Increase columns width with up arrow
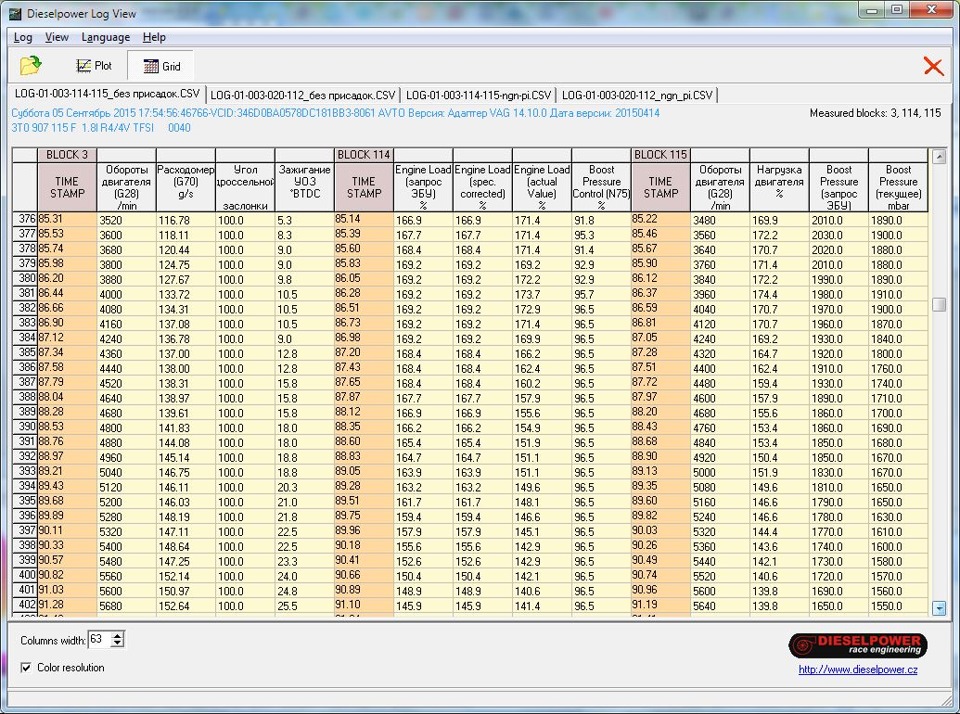 click(119, 634)
